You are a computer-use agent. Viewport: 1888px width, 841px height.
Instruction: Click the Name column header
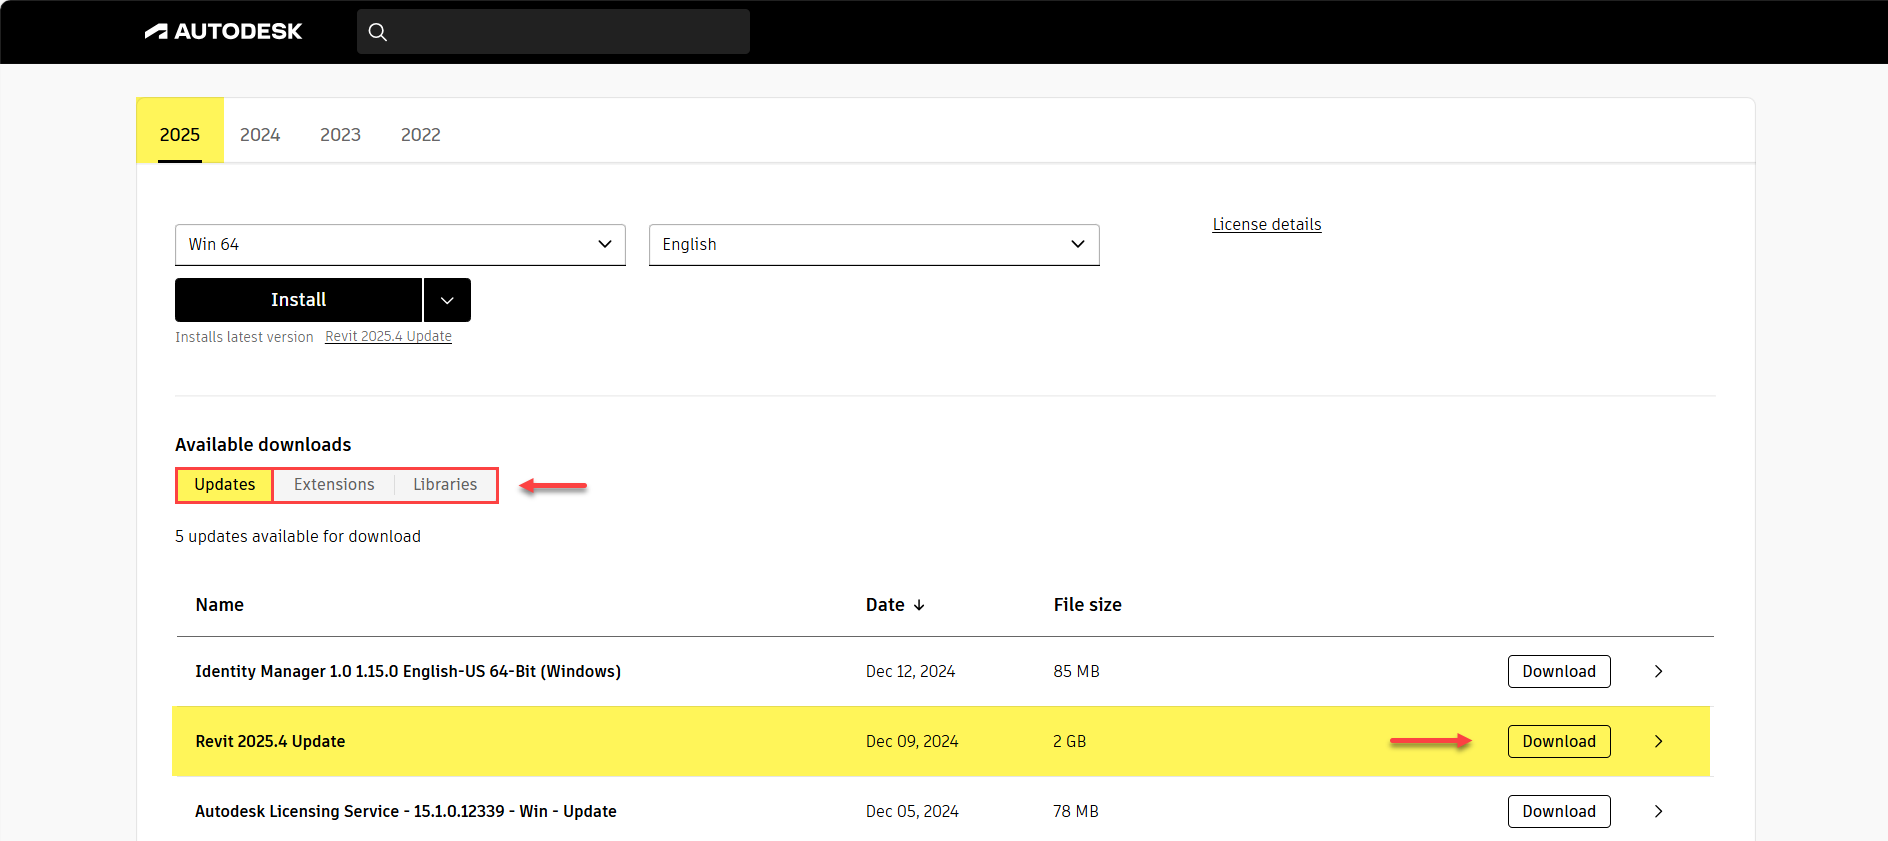point(220,605)
